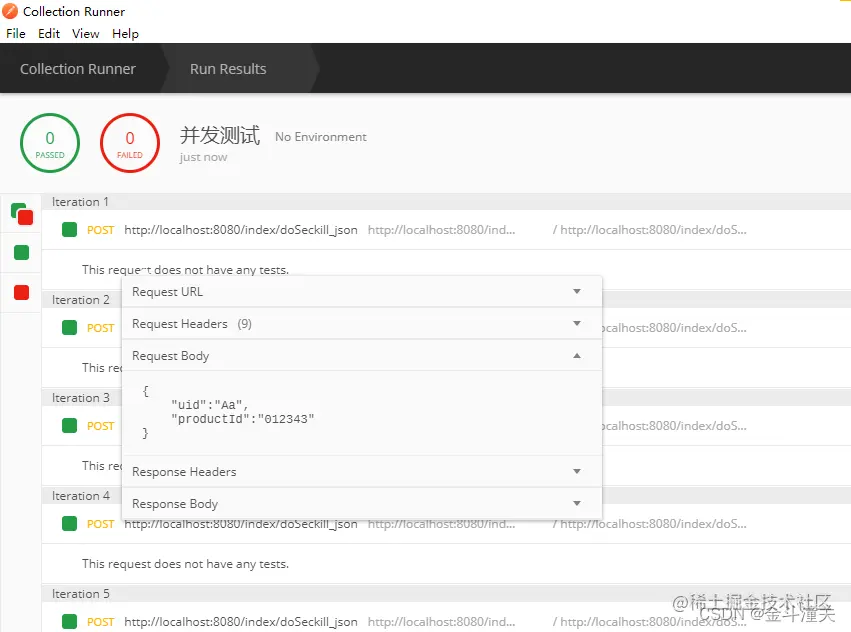Image resolution: width=851 pixels, height=632 pixels.
Task: Click Iteration 4 'does not have any tests' message
Action: pos(186,564)
